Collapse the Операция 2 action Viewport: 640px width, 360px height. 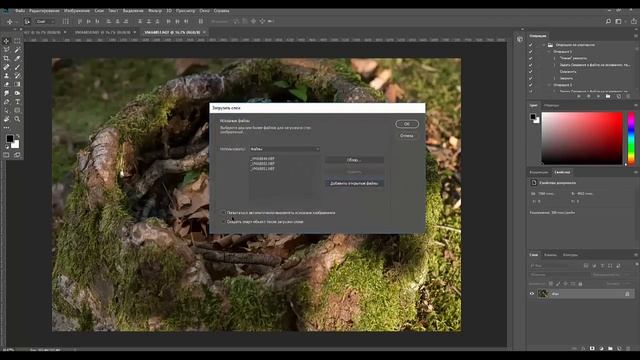point(549,85)
